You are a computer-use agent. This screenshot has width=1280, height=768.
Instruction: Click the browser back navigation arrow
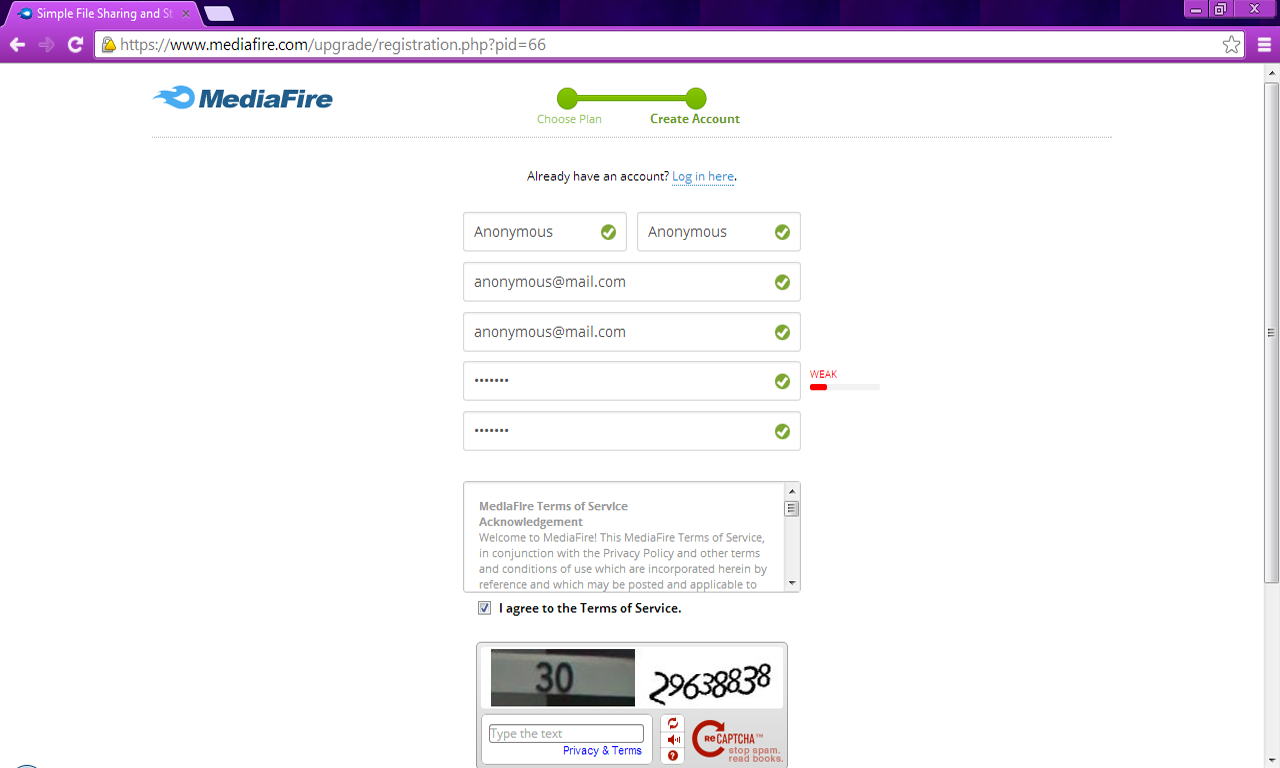click(16, 44)
